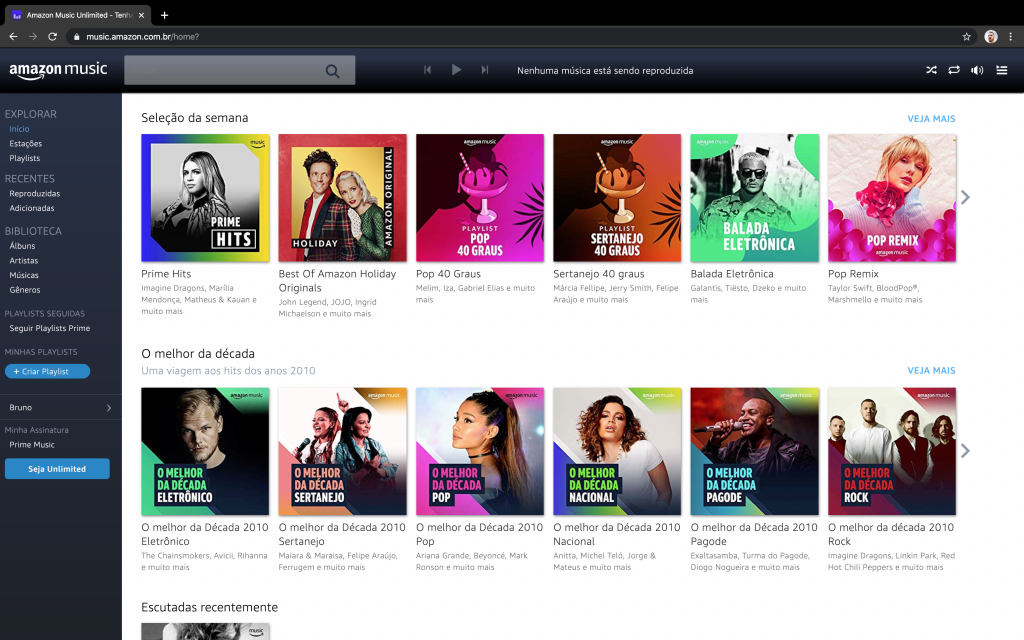The width and height of the screenshot is (1024, 640).
Task: Click 'Nenhuma música está sendo reproduzida' status text
Action: 605,71
